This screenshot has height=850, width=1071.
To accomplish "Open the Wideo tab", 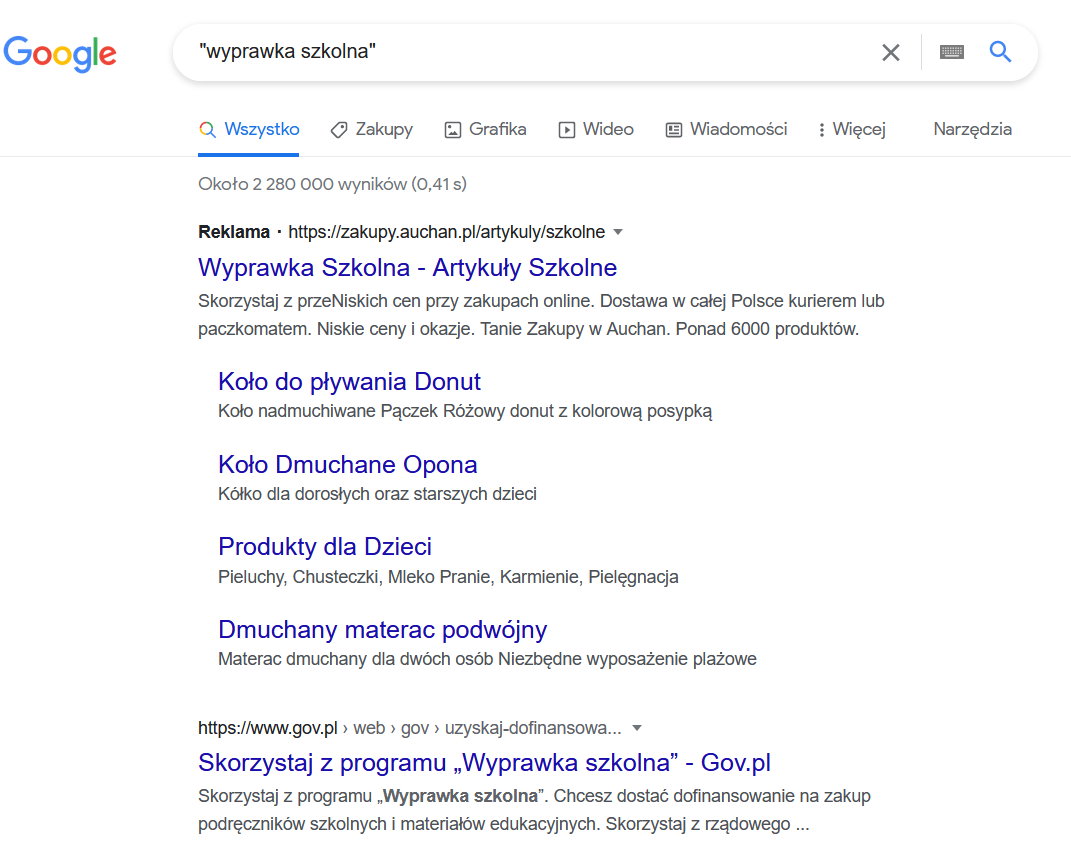I will tap(596, 129).
